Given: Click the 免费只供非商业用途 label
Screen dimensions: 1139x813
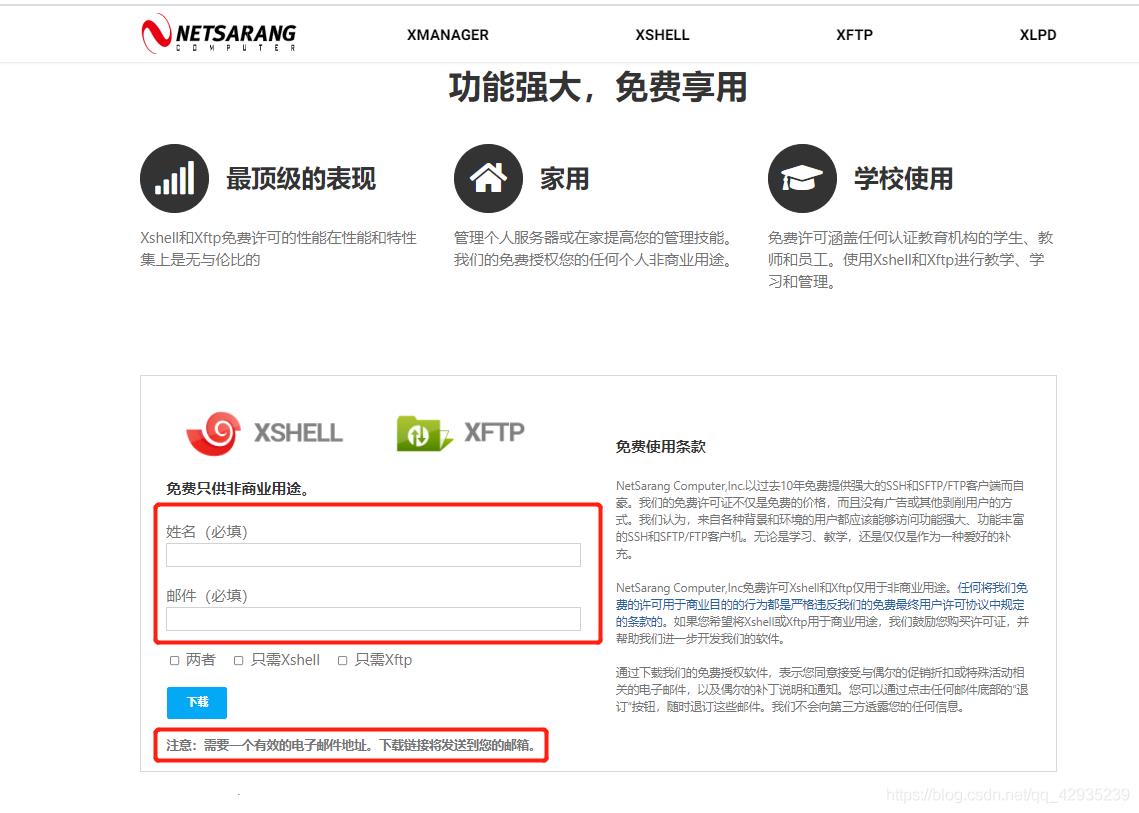Looking at the screenshot, I should coord(238,489).
